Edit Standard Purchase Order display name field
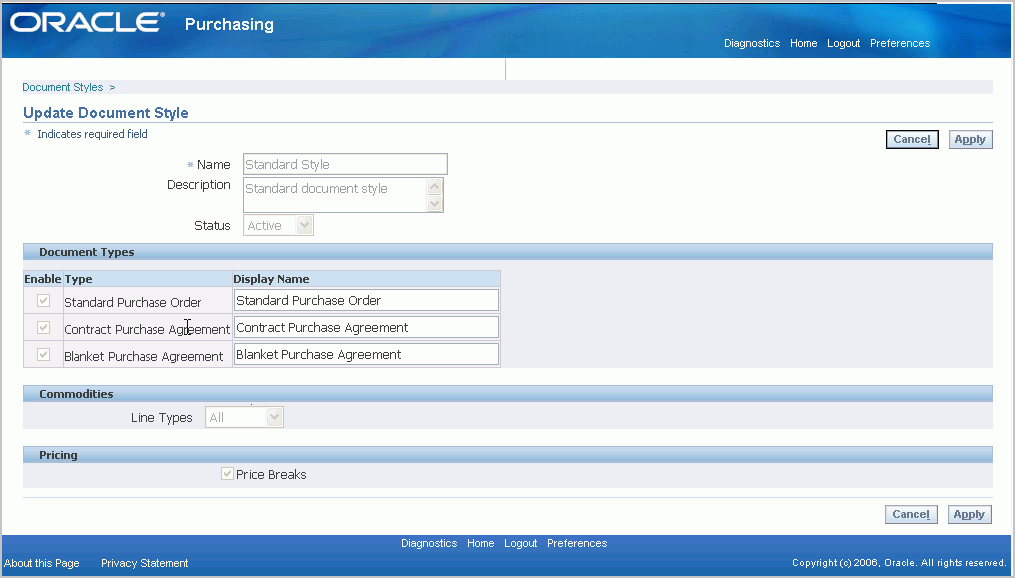 366,300
